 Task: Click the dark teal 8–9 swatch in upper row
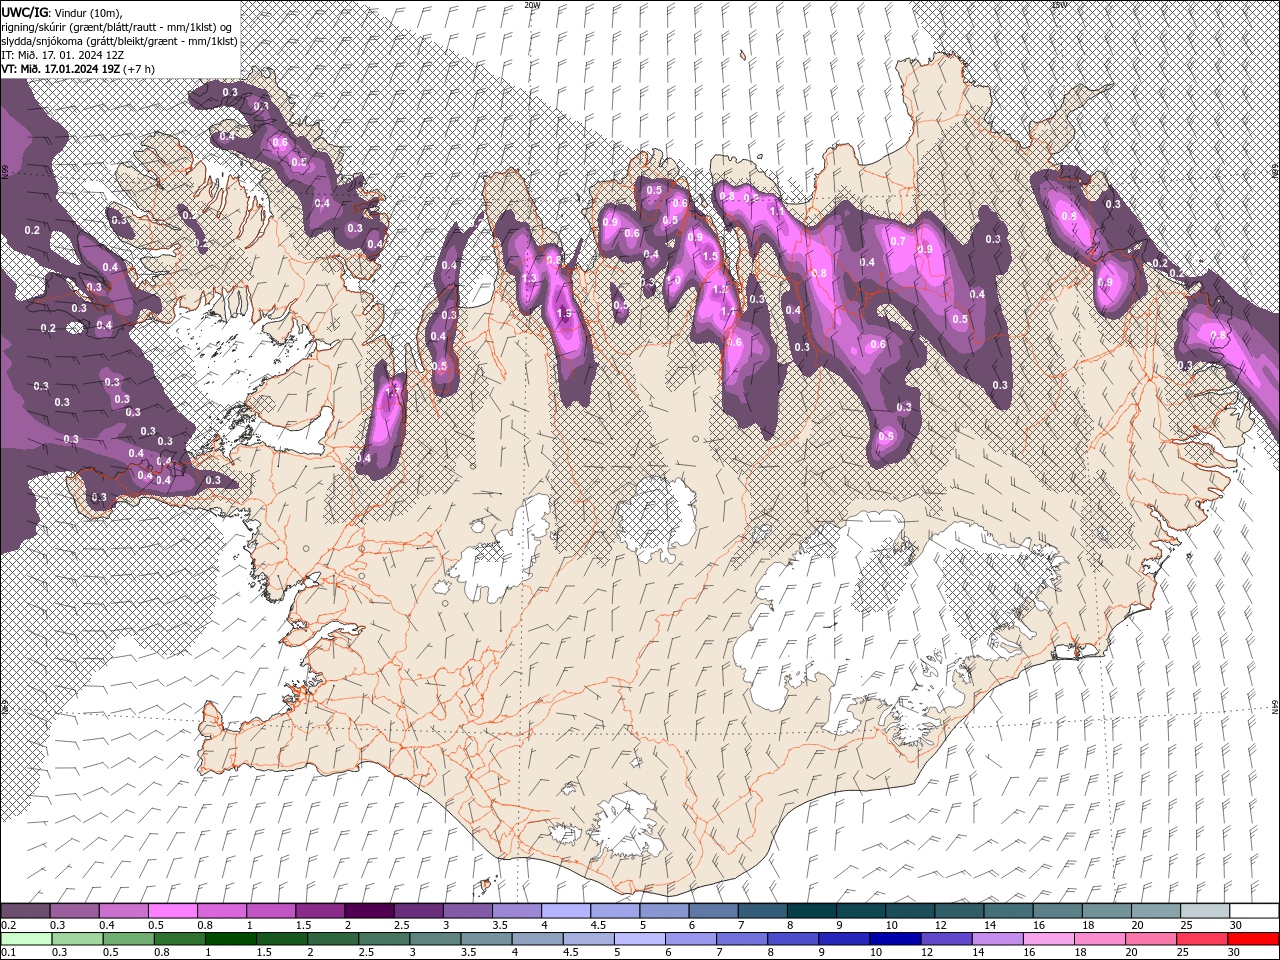(x=810, y=911)
